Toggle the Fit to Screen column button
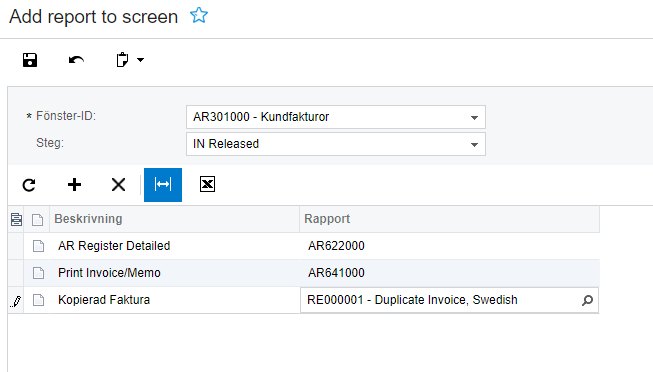This screenshot has width=653, height=372. coord(163,185)
